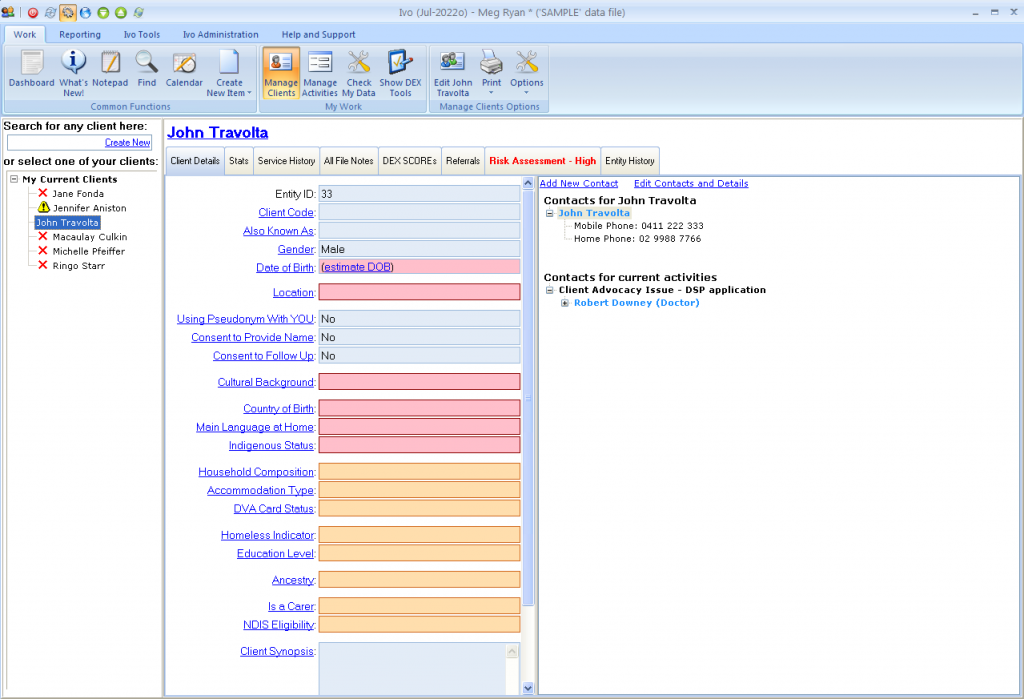1024x699 pixels.
Task: Open the Notepad tool
Action: click(111, 70)
